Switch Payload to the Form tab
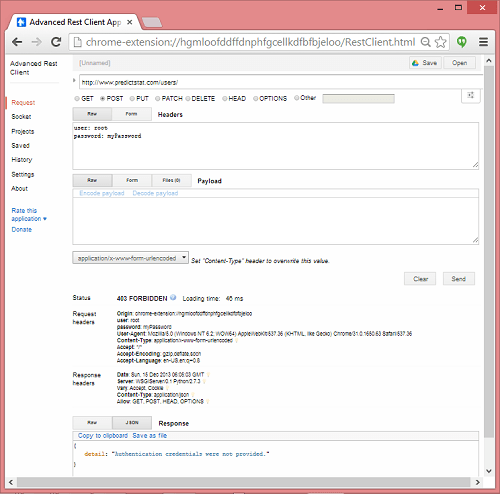 tap(132, 180)
